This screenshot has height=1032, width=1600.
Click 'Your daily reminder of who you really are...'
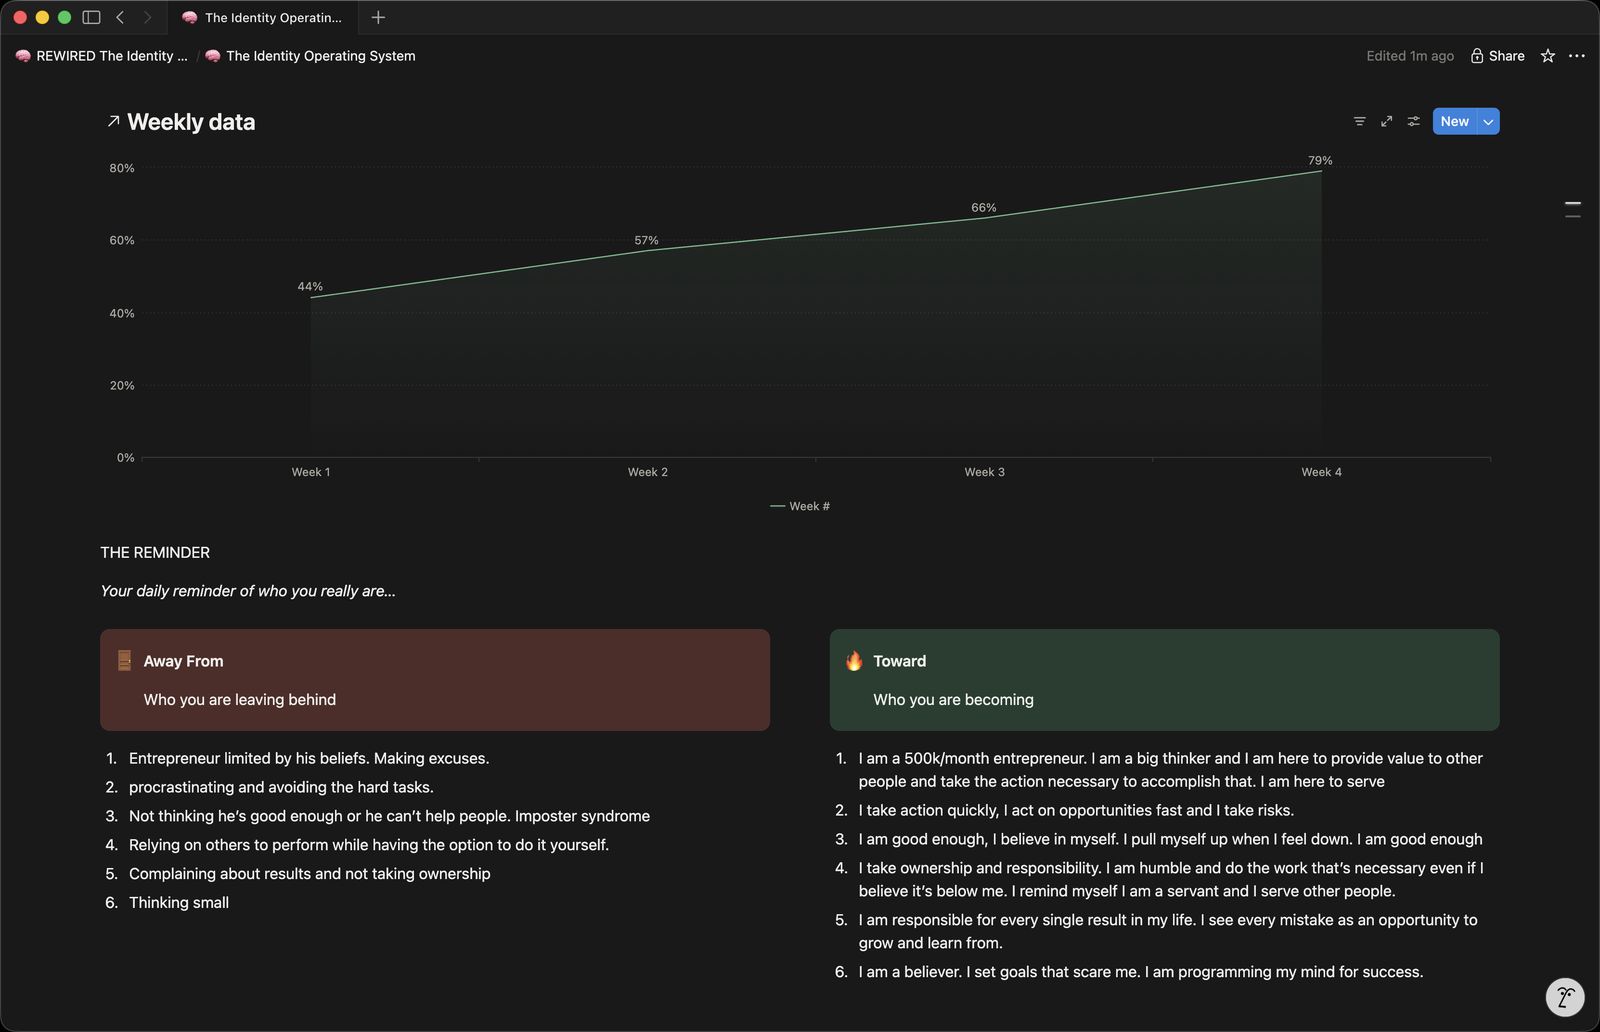(x=248, y=591)
